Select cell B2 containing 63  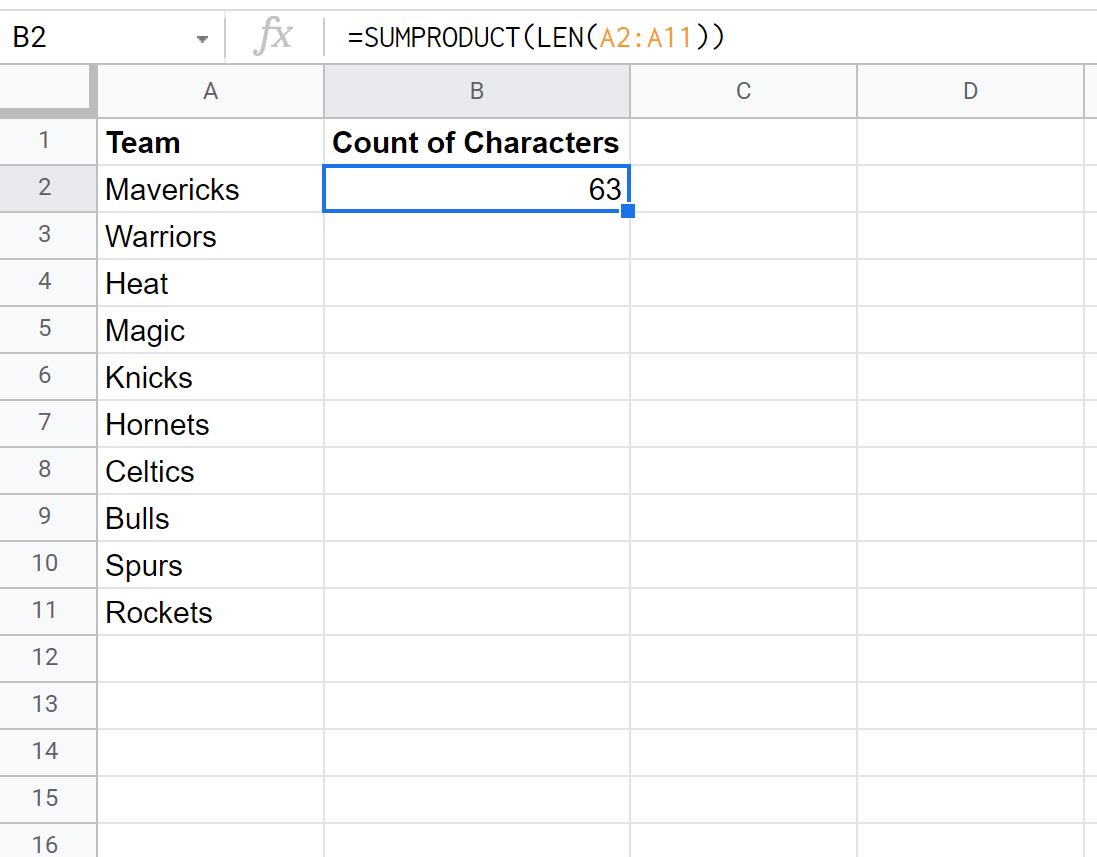(x=477, y=189)
